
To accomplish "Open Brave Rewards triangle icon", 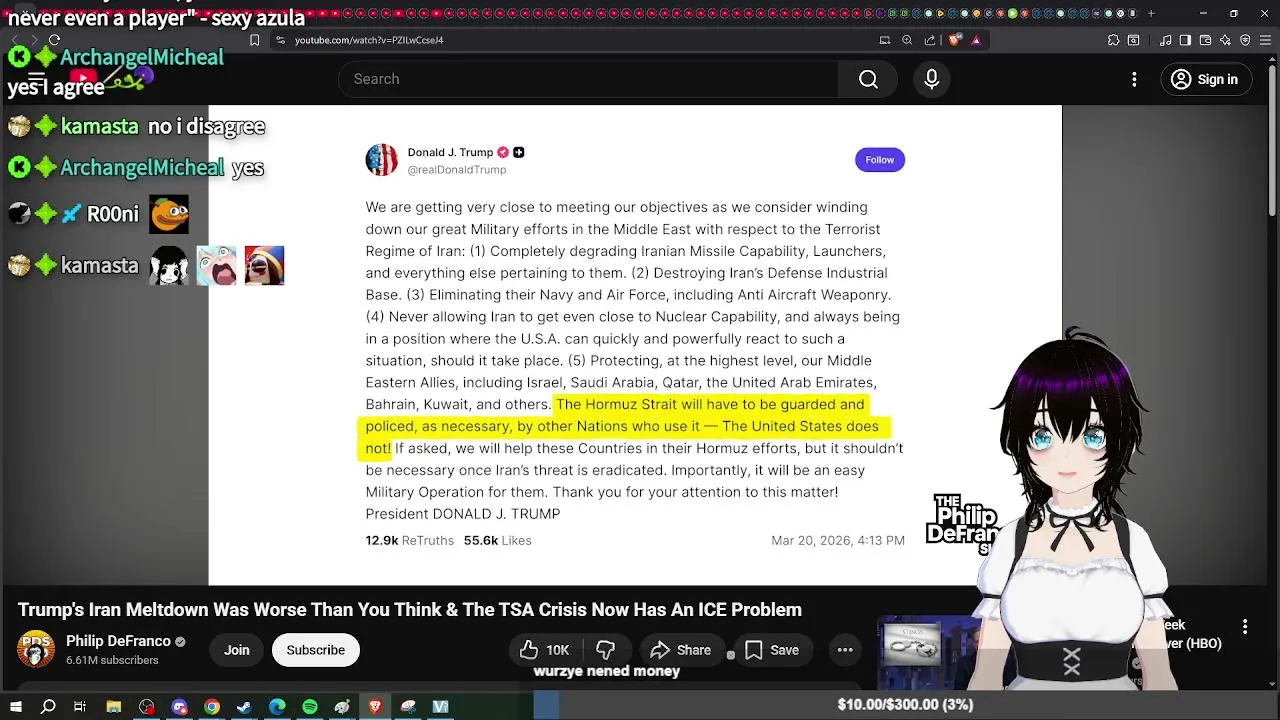I will 976,40.
